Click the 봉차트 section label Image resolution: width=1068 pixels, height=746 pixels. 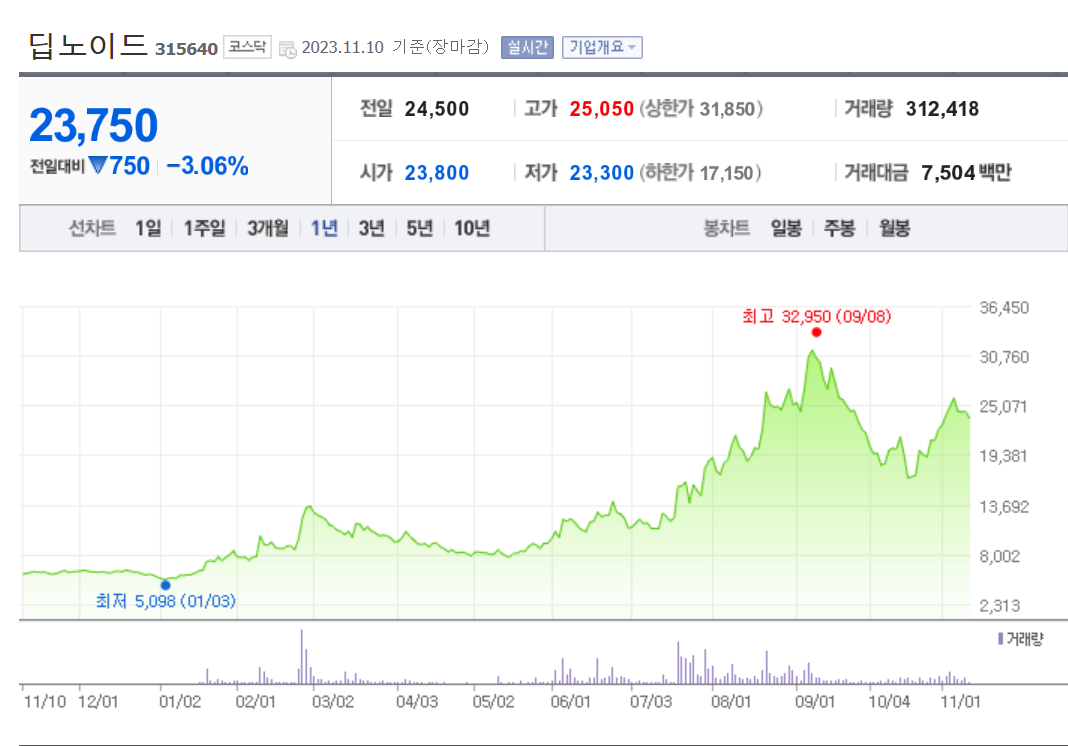coord(726,228)
